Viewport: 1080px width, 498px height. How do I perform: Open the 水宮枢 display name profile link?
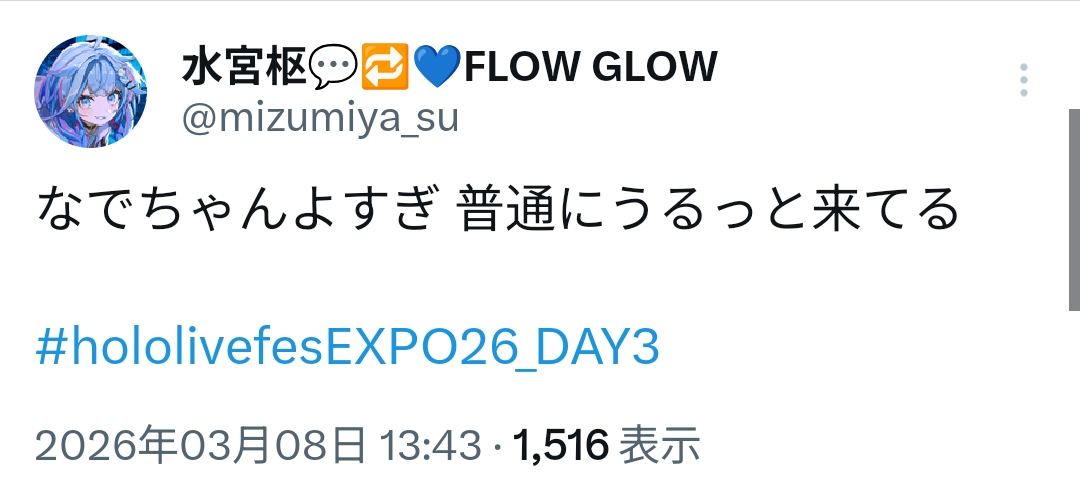[244, 67]
